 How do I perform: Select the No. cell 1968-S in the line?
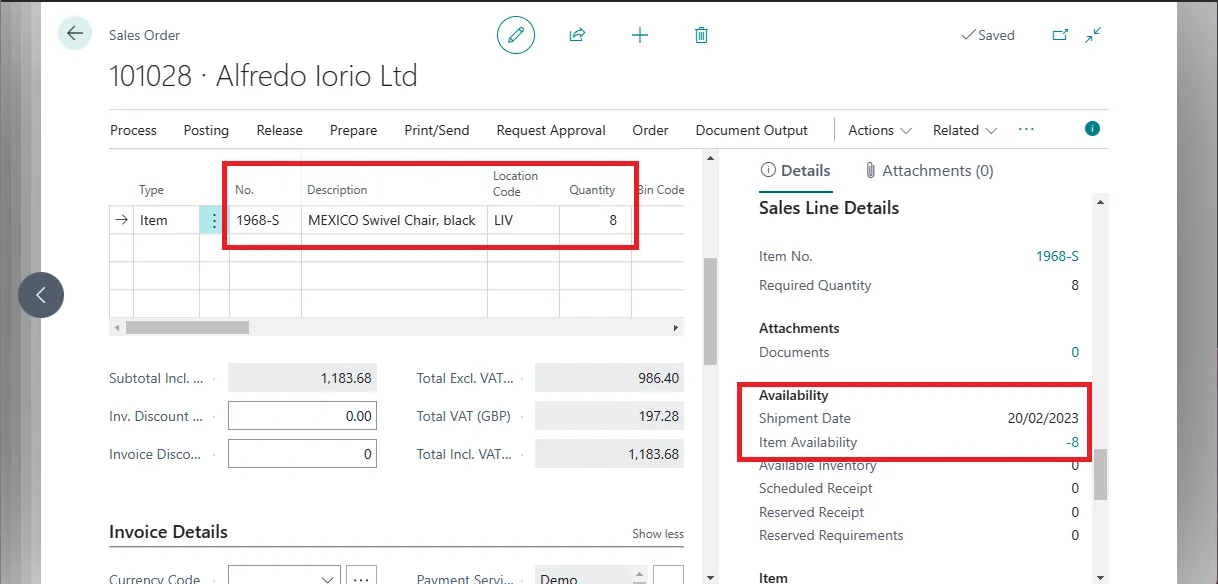coord(265,220)
